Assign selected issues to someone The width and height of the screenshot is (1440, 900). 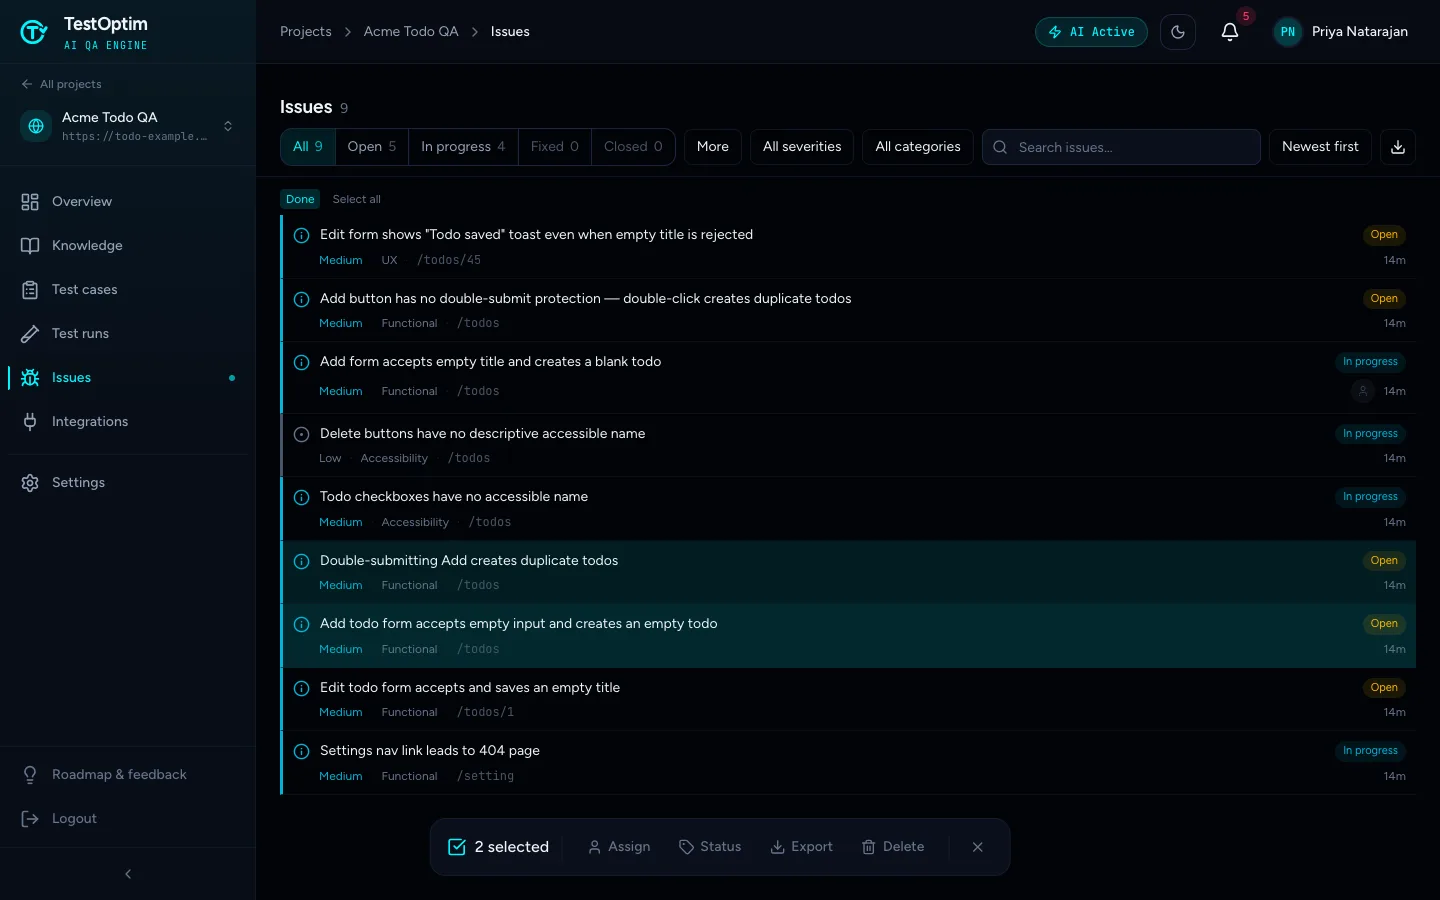(619, 847)
